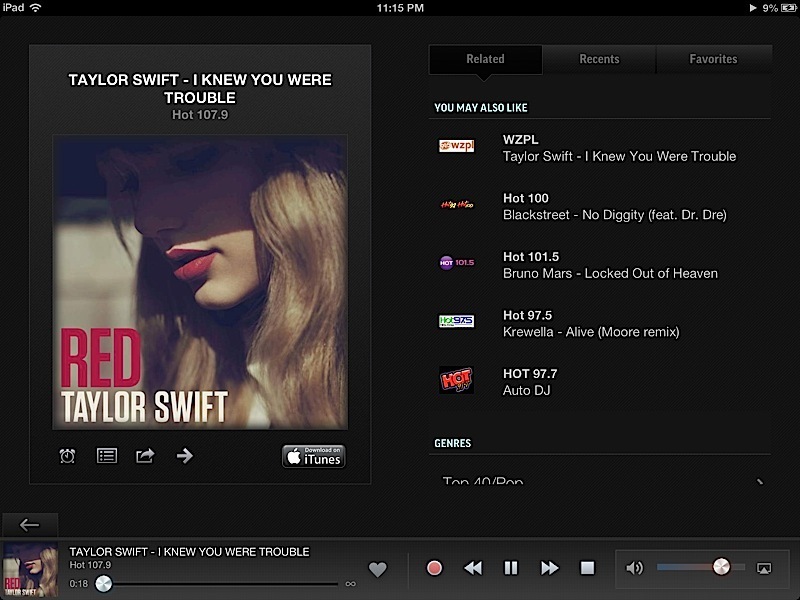This screenshot has height=600, width=800.
Task: Tap the RED album art thumbnail in player bar
Action: point(30,569)
